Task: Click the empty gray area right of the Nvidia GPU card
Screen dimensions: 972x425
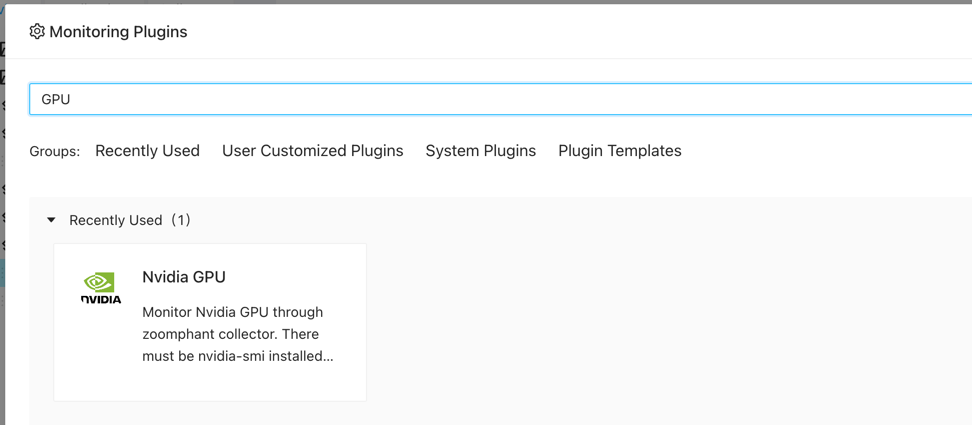Action: (x=650, y=320)
